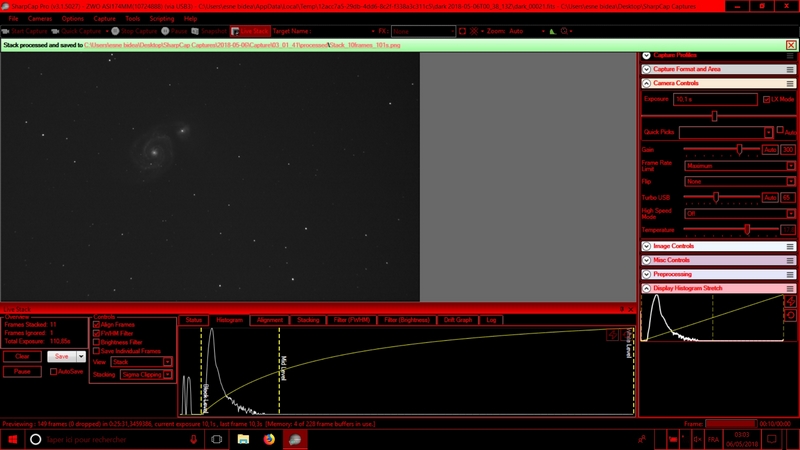
Task: Click the Clear button in Live Stack
Action: [x=22, y=357]
